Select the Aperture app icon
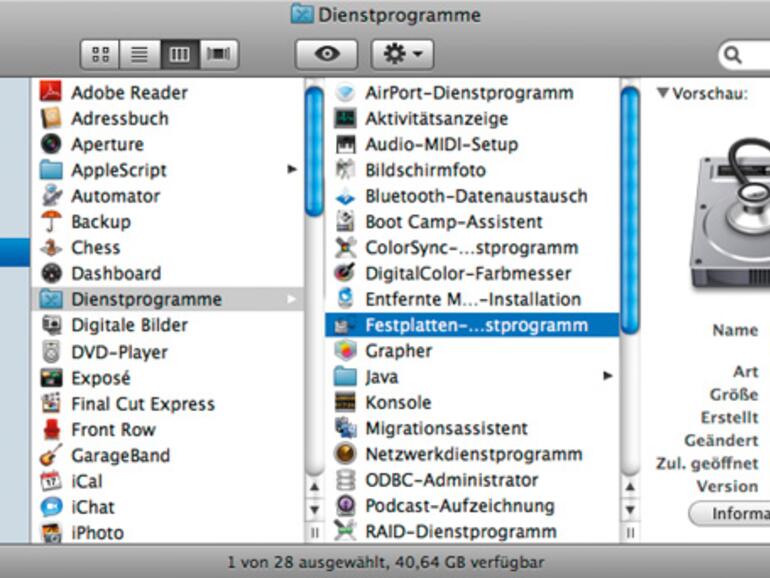The height and width of the screenshot is (578, 770). point(51,144)
